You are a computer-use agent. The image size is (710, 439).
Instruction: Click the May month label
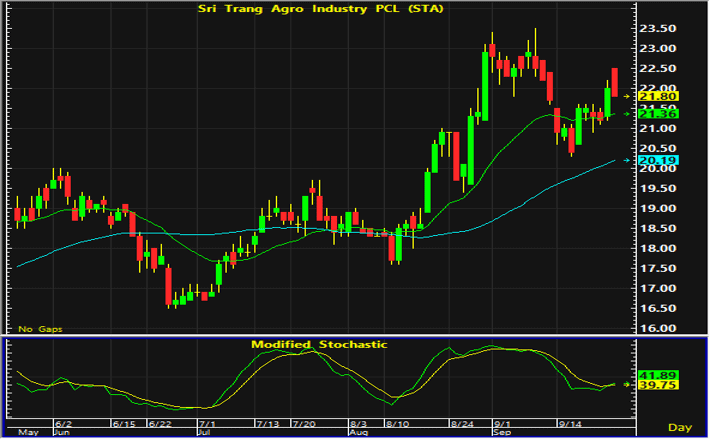(28, 433)
